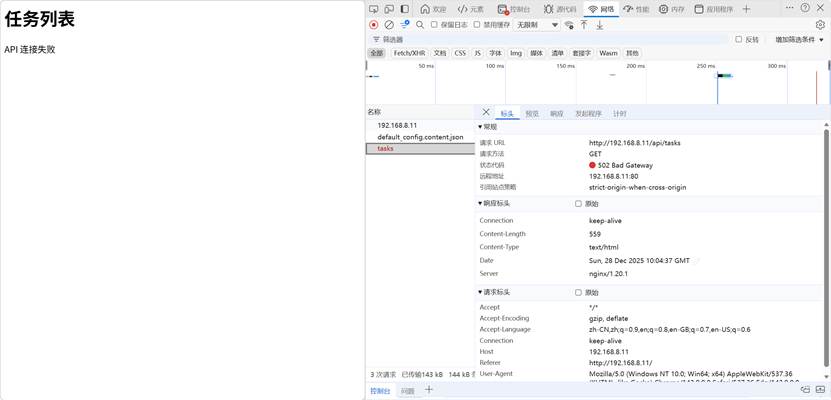
Task: Close the request details pane
Action: [486, 112]
